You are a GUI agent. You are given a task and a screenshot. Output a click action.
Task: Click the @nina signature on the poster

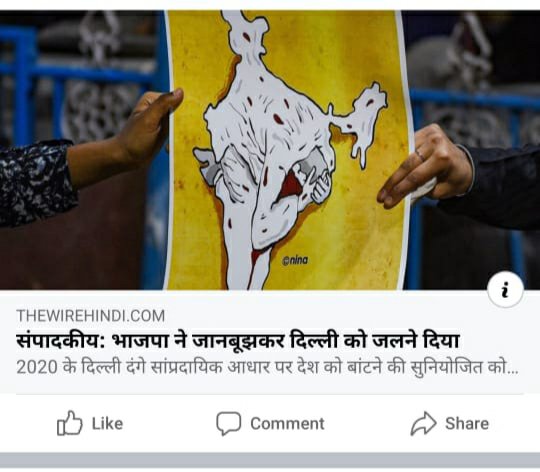click(295, 260)
